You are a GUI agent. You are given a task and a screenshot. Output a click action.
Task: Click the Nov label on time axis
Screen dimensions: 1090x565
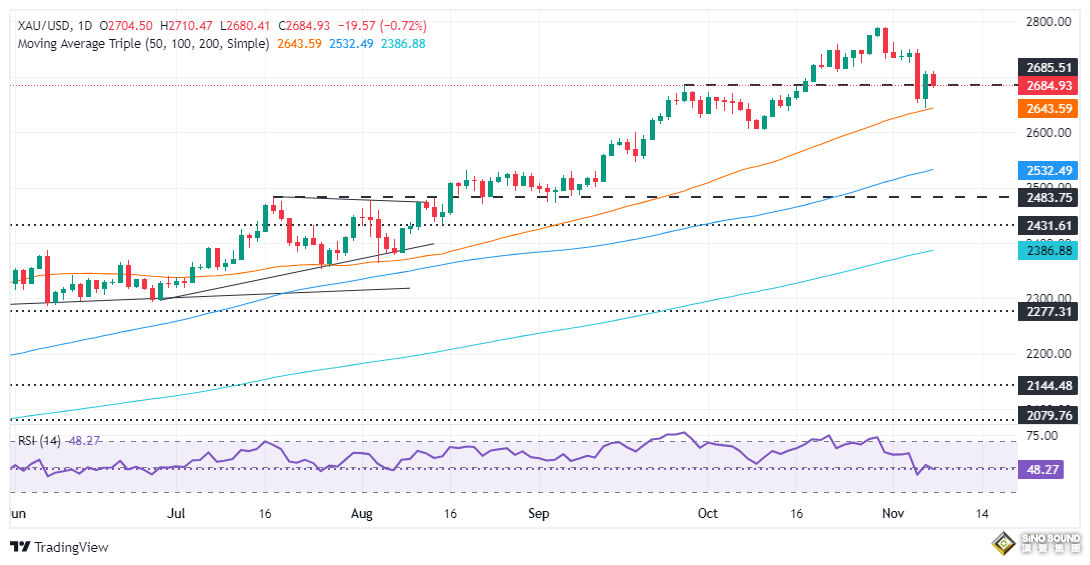point(895,513)
